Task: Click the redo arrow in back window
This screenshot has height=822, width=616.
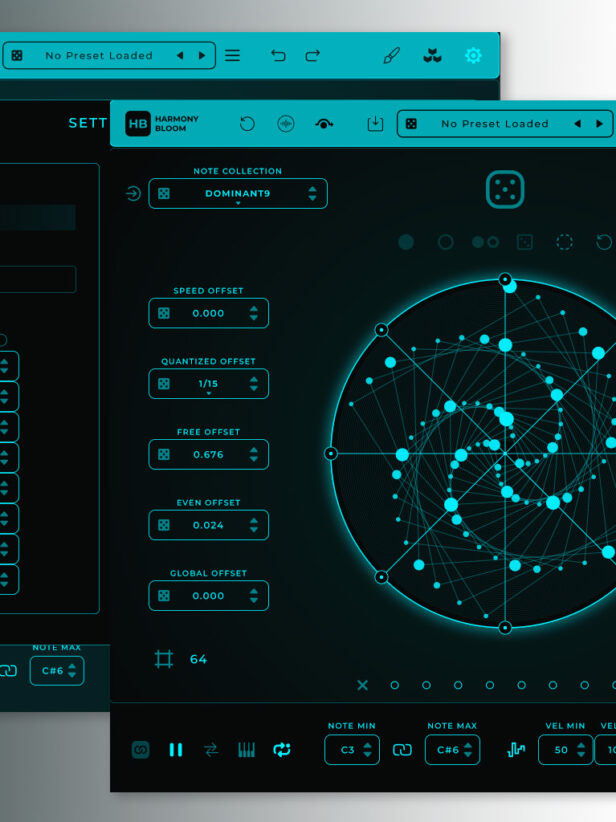Action: (x=312, y=55)
